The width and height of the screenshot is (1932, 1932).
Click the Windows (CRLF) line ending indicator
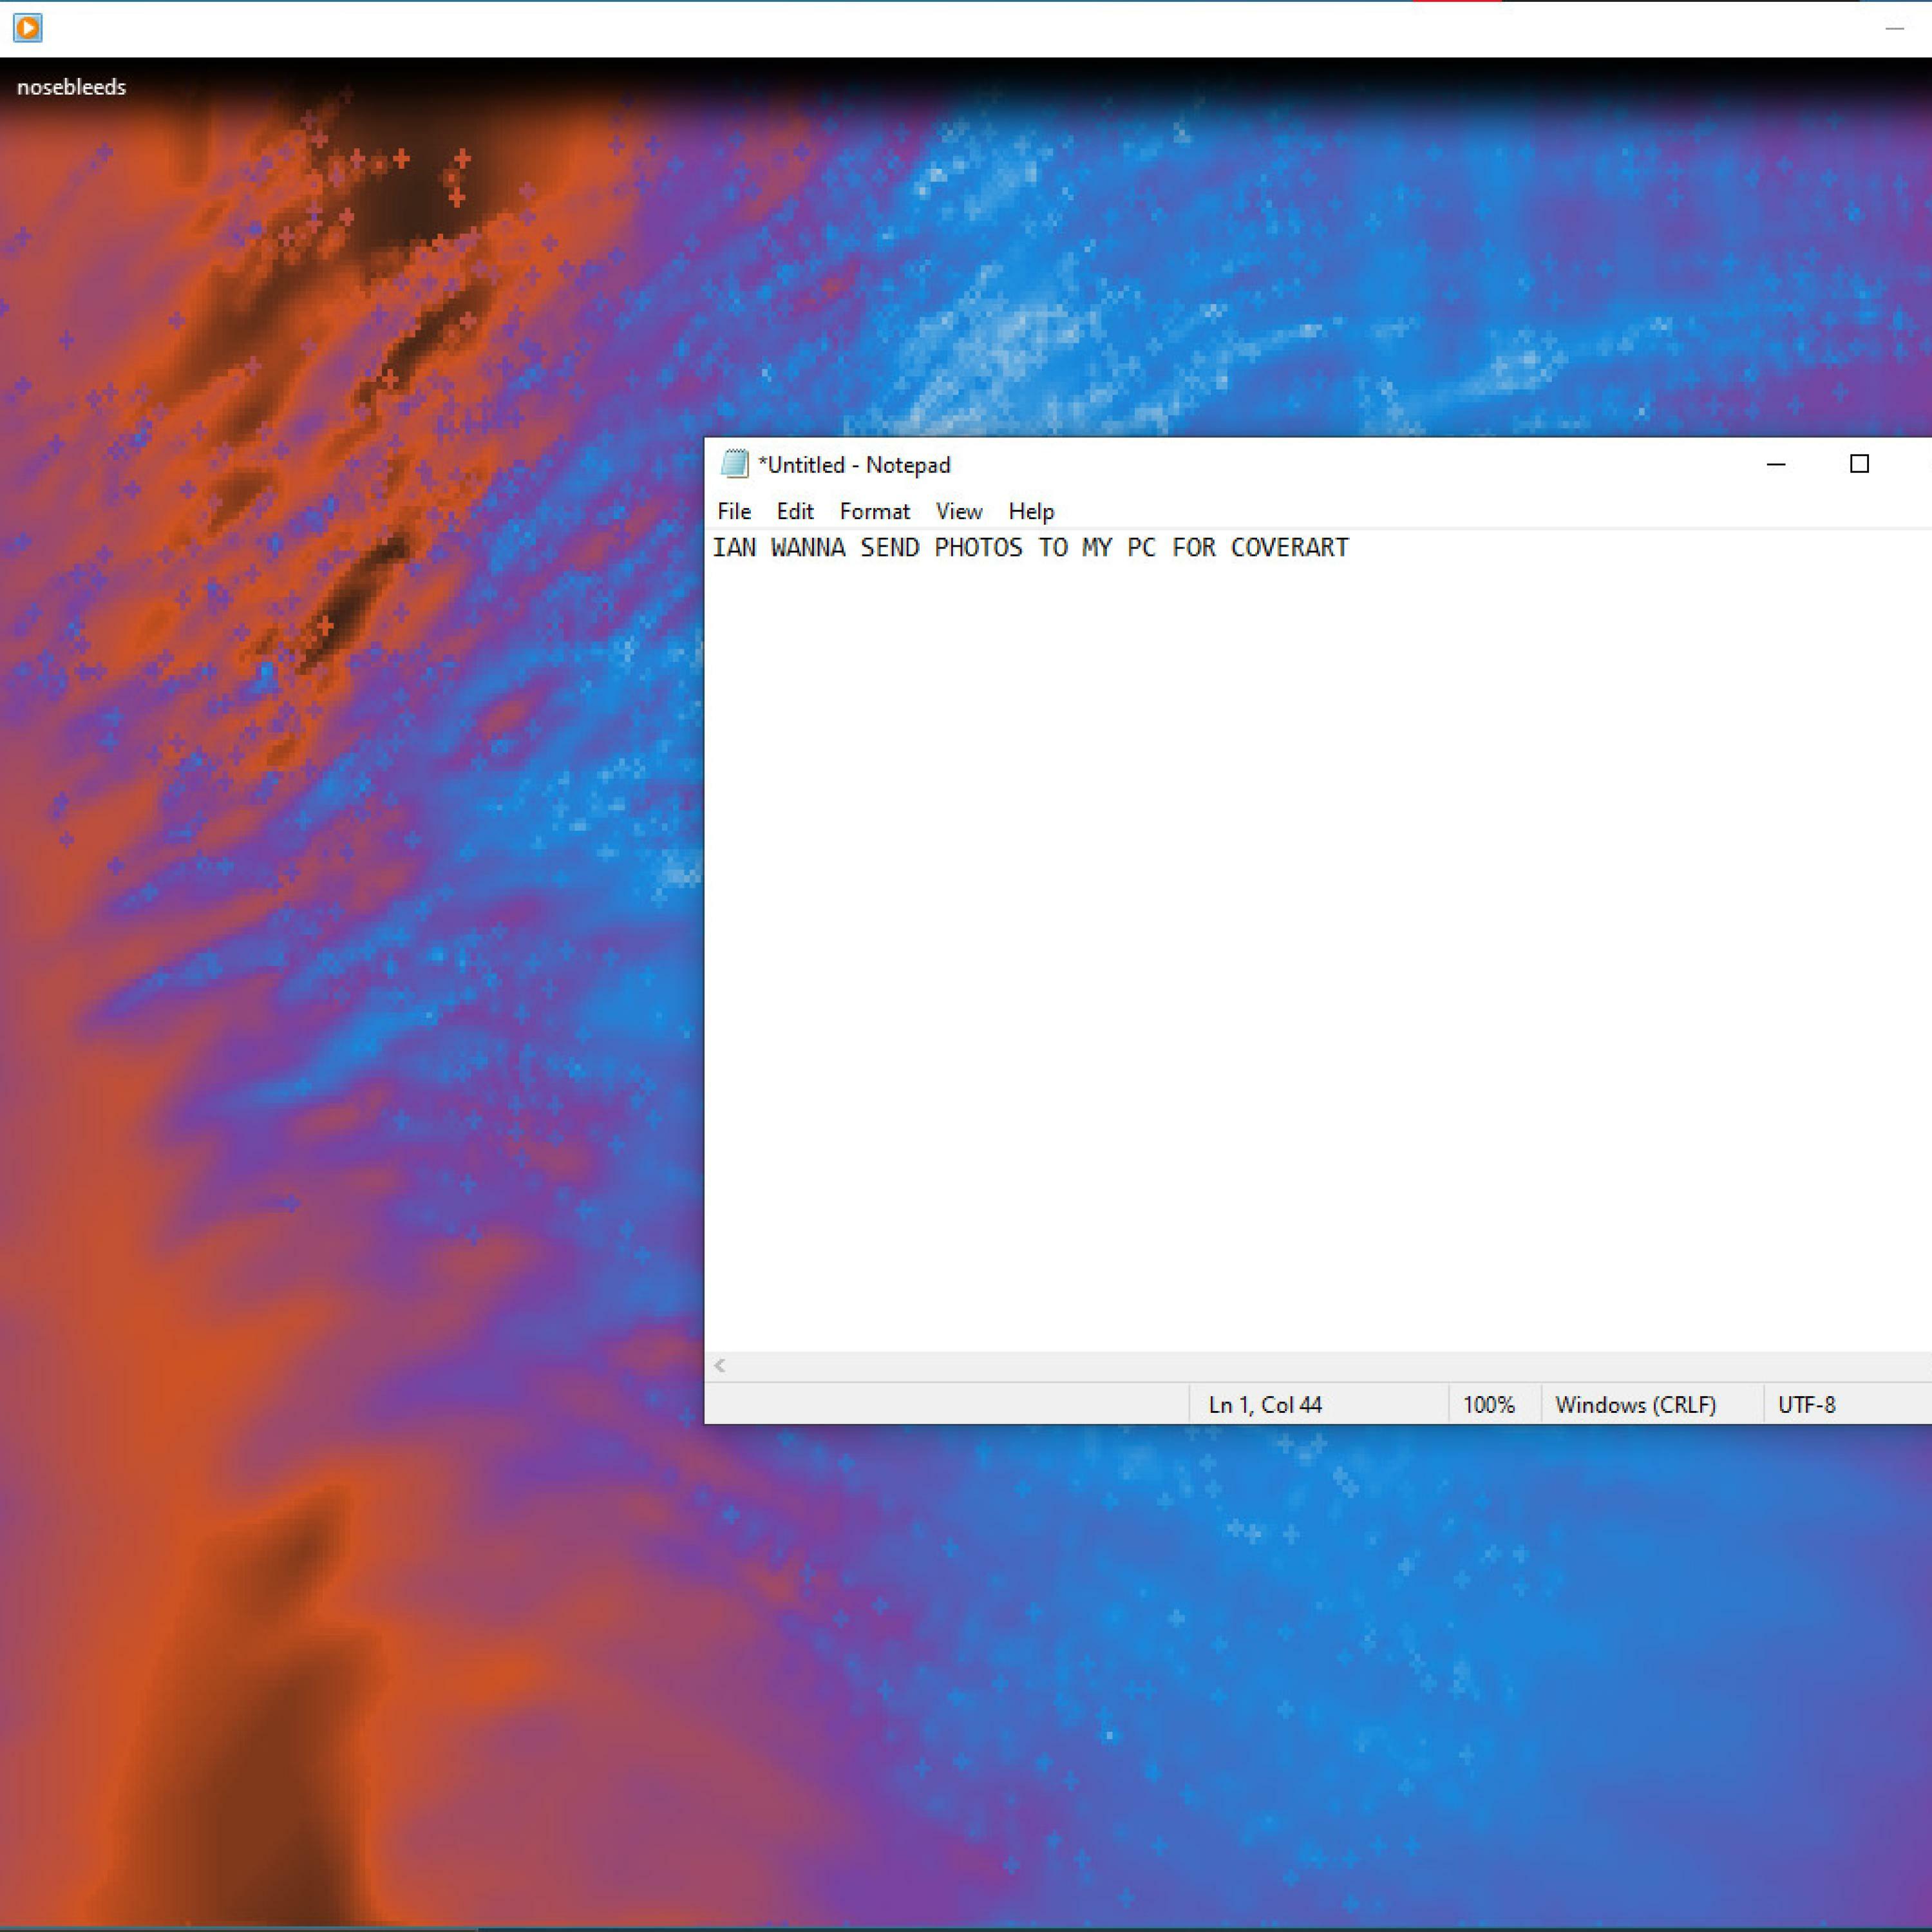[x=1636, y=1405]
